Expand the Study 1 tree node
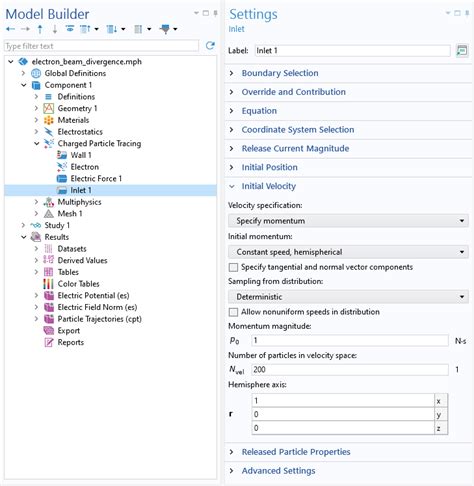Screen dimensions: 474x486 click(x=23, y=225)
